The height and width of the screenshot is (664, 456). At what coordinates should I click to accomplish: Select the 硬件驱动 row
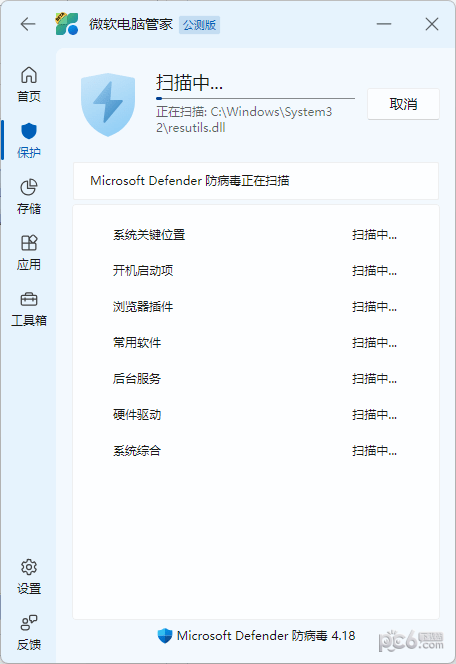[256, 415]
